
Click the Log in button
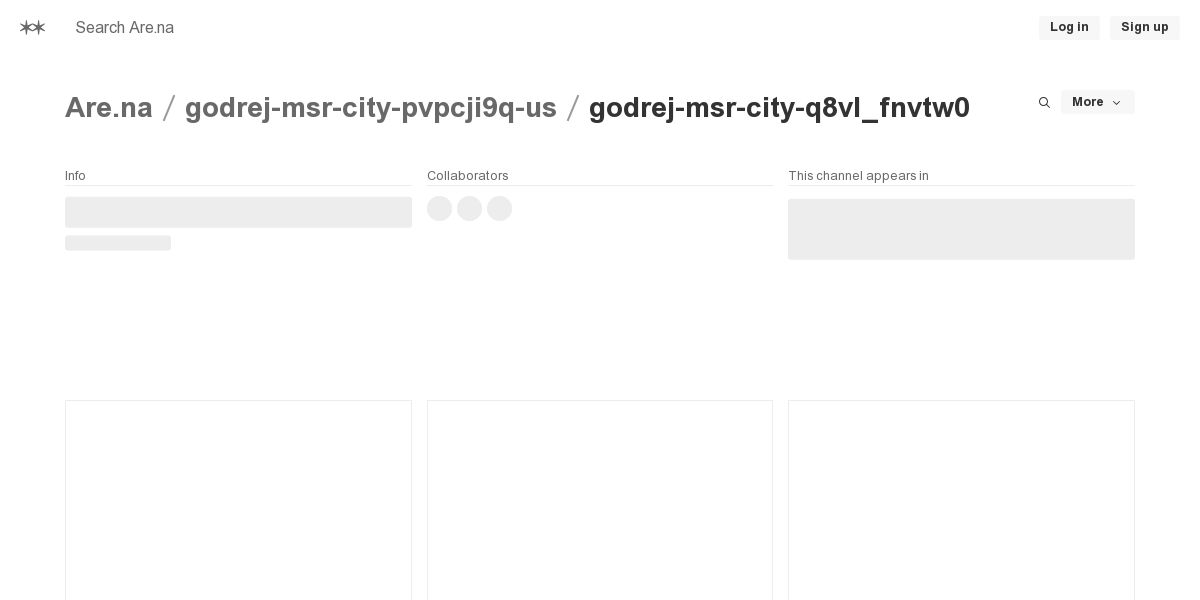(1069, 27)
